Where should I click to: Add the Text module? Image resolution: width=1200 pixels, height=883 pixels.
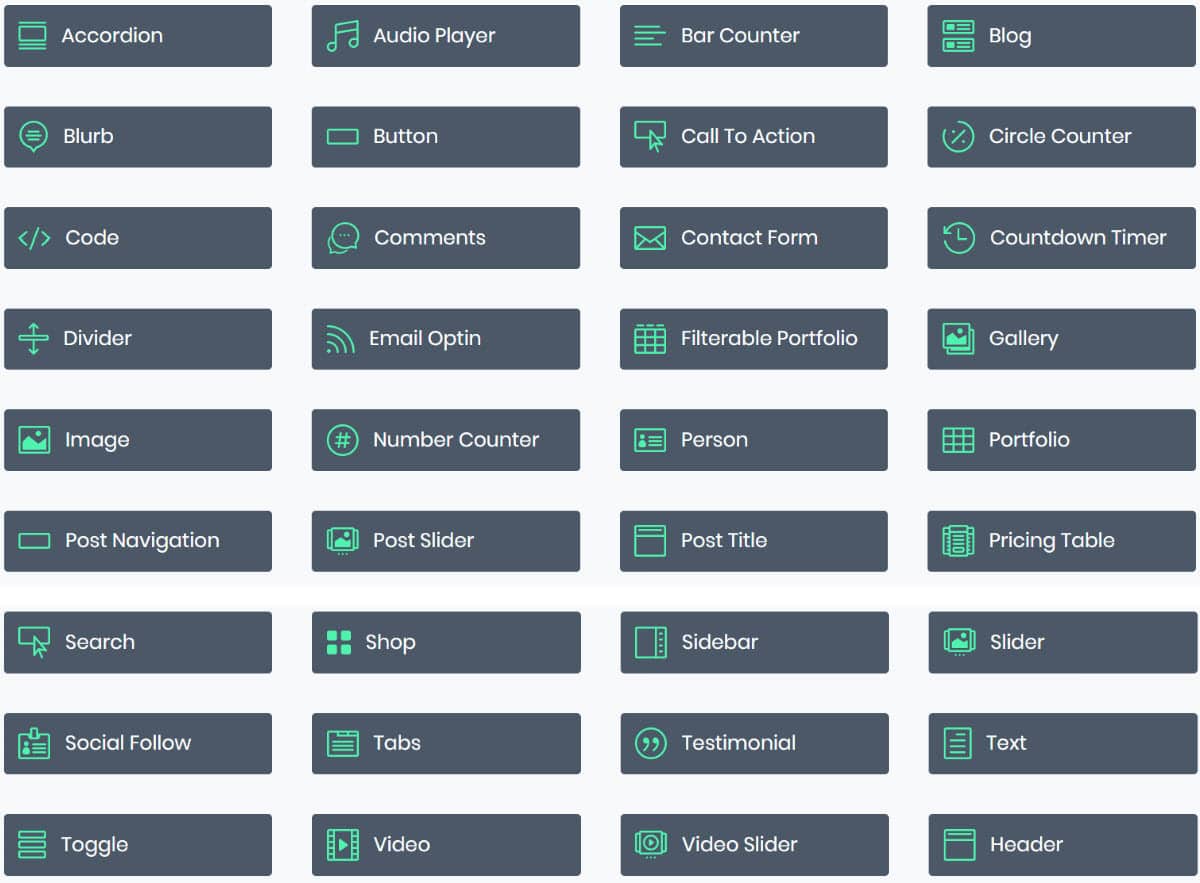[x=1063, y=744]
